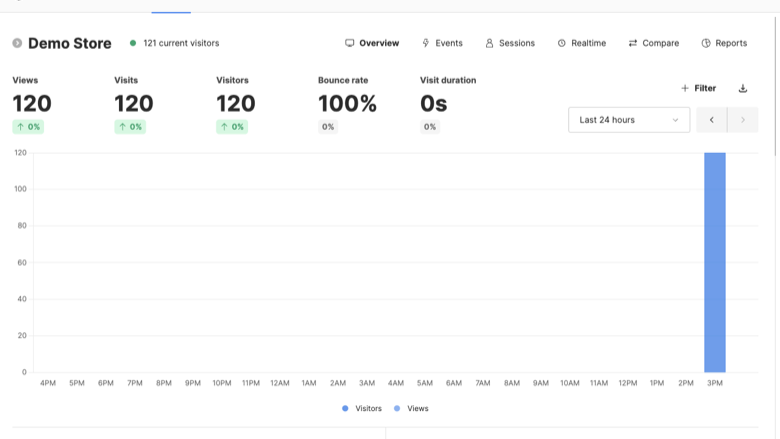Click the 12AM axis label
The width and height of the screenshot is (780, 439).
280,383
